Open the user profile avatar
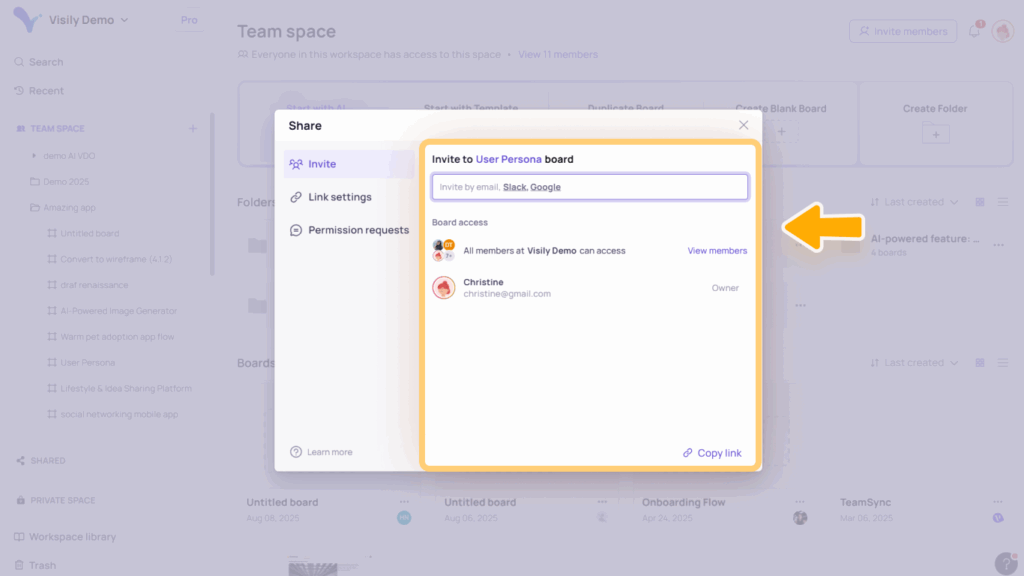1024x576 pixels. point(1002,32)
